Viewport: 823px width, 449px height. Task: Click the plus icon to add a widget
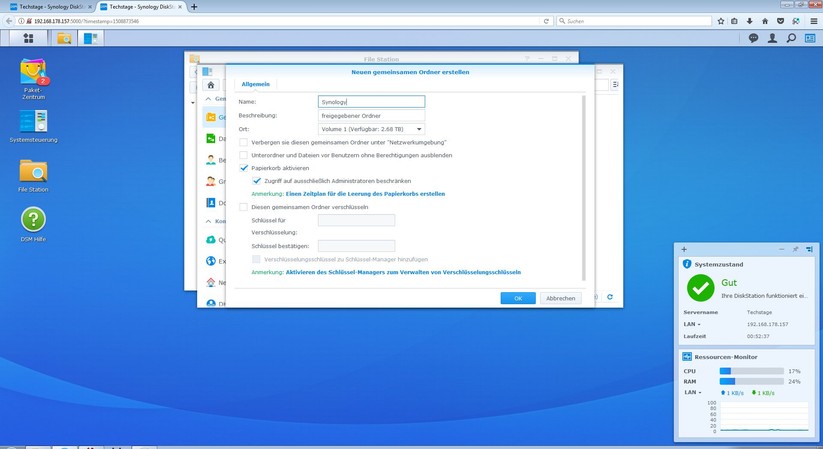pos(684,248)
